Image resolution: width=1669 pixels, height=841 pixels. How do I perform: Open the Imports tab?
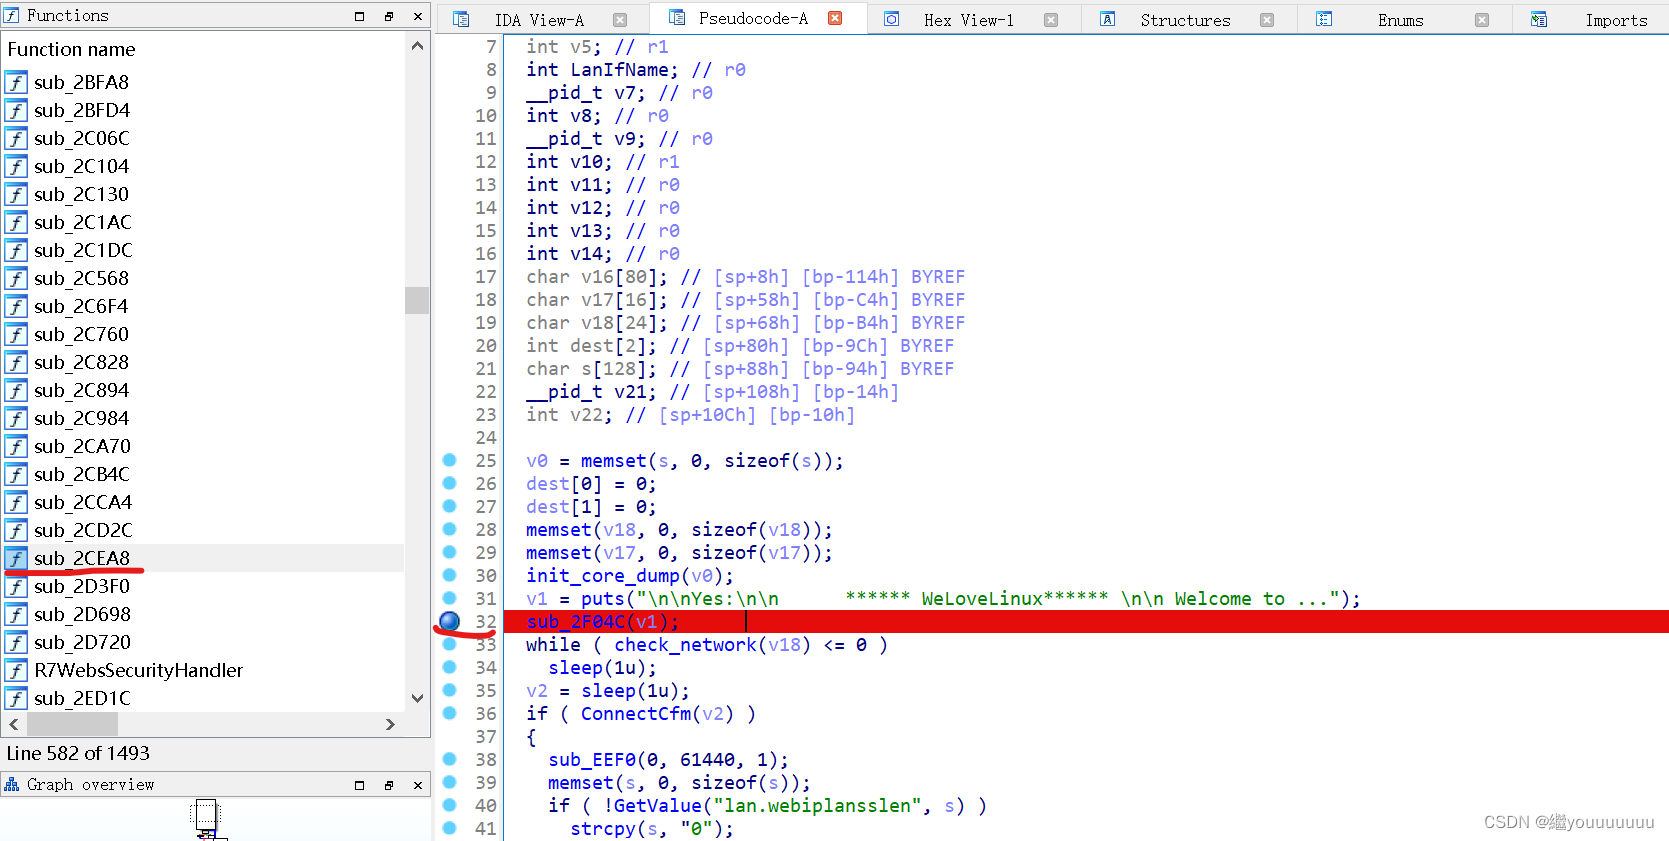click(1615, 20)
